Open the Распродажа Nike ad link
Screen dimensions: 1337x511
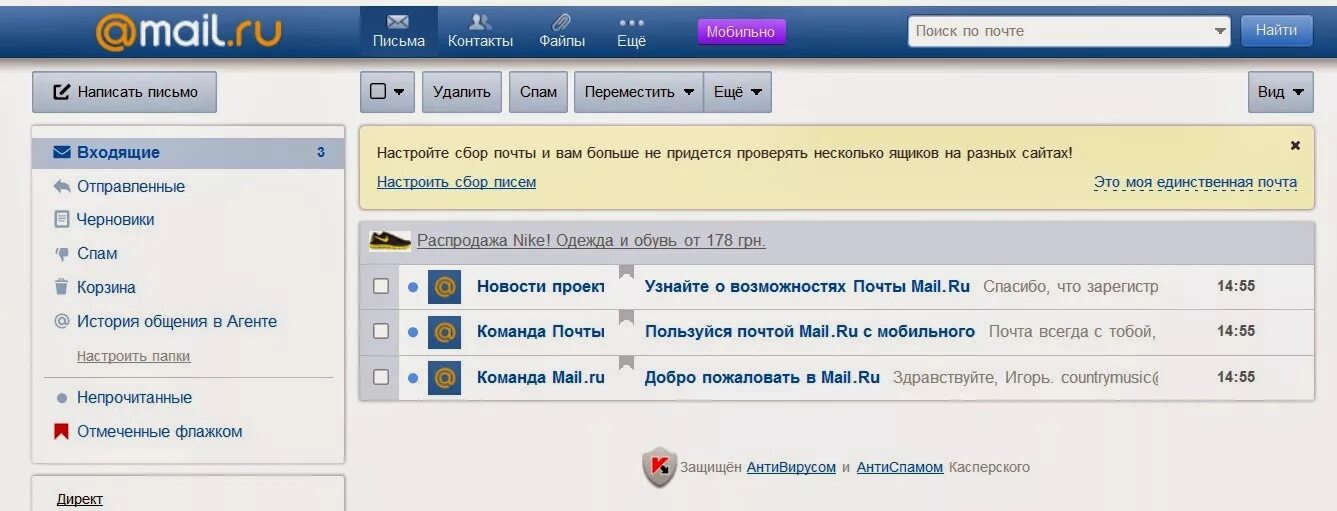(591, 241)
